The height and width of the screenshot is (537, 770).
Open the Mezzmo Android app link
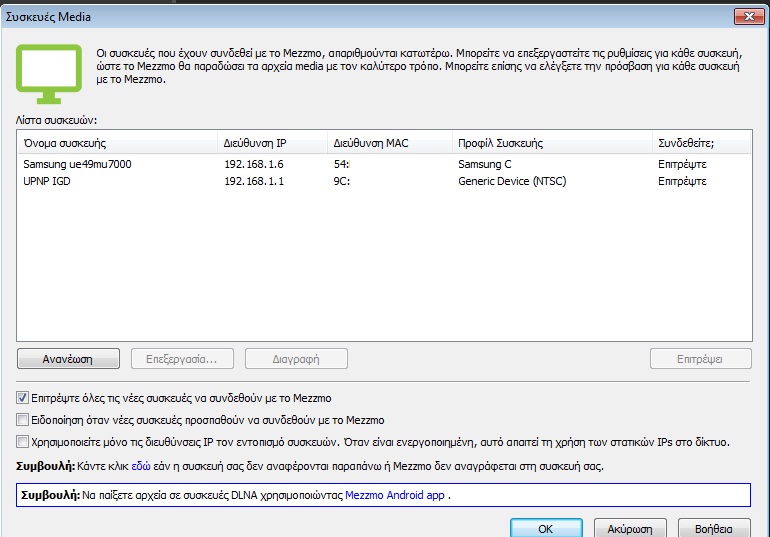[x=395, y=495]
